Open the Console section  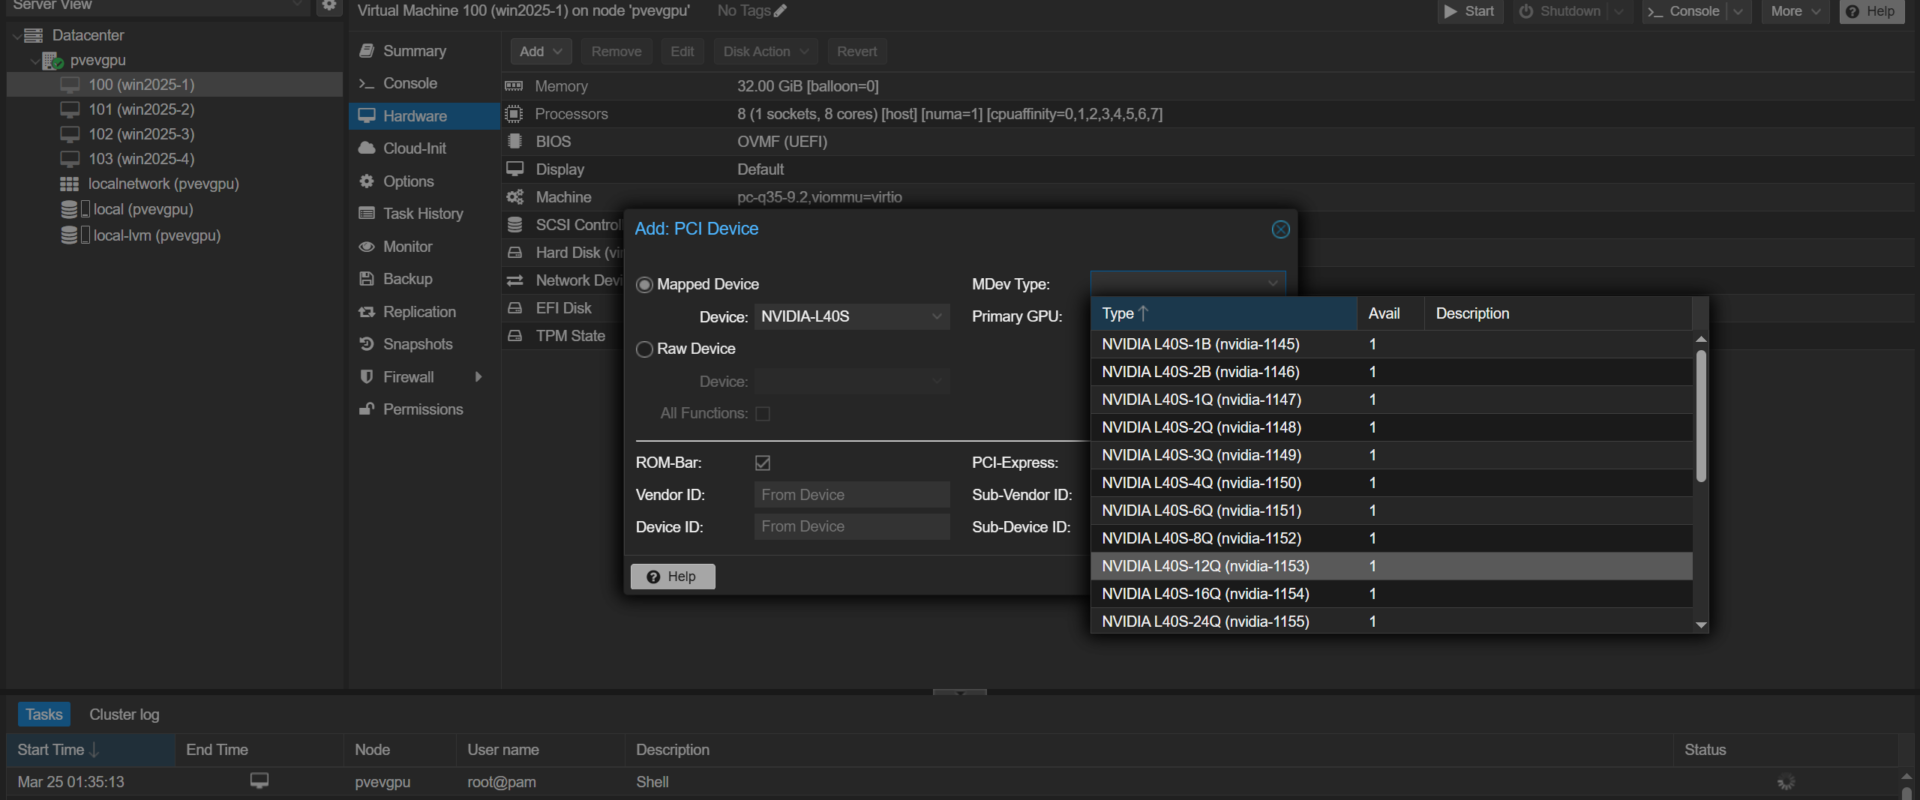click(x=424, y=83)
